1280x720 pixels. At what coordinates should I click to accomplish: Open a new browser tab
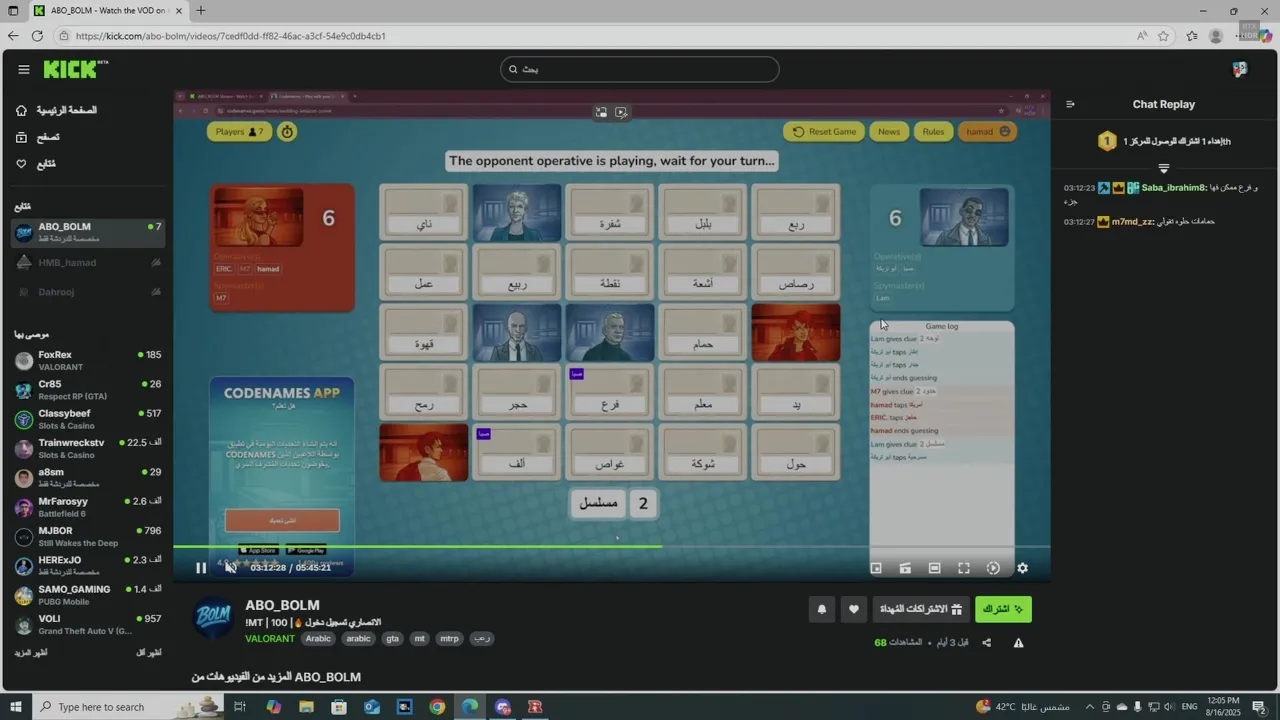click(x=201, y=11)
